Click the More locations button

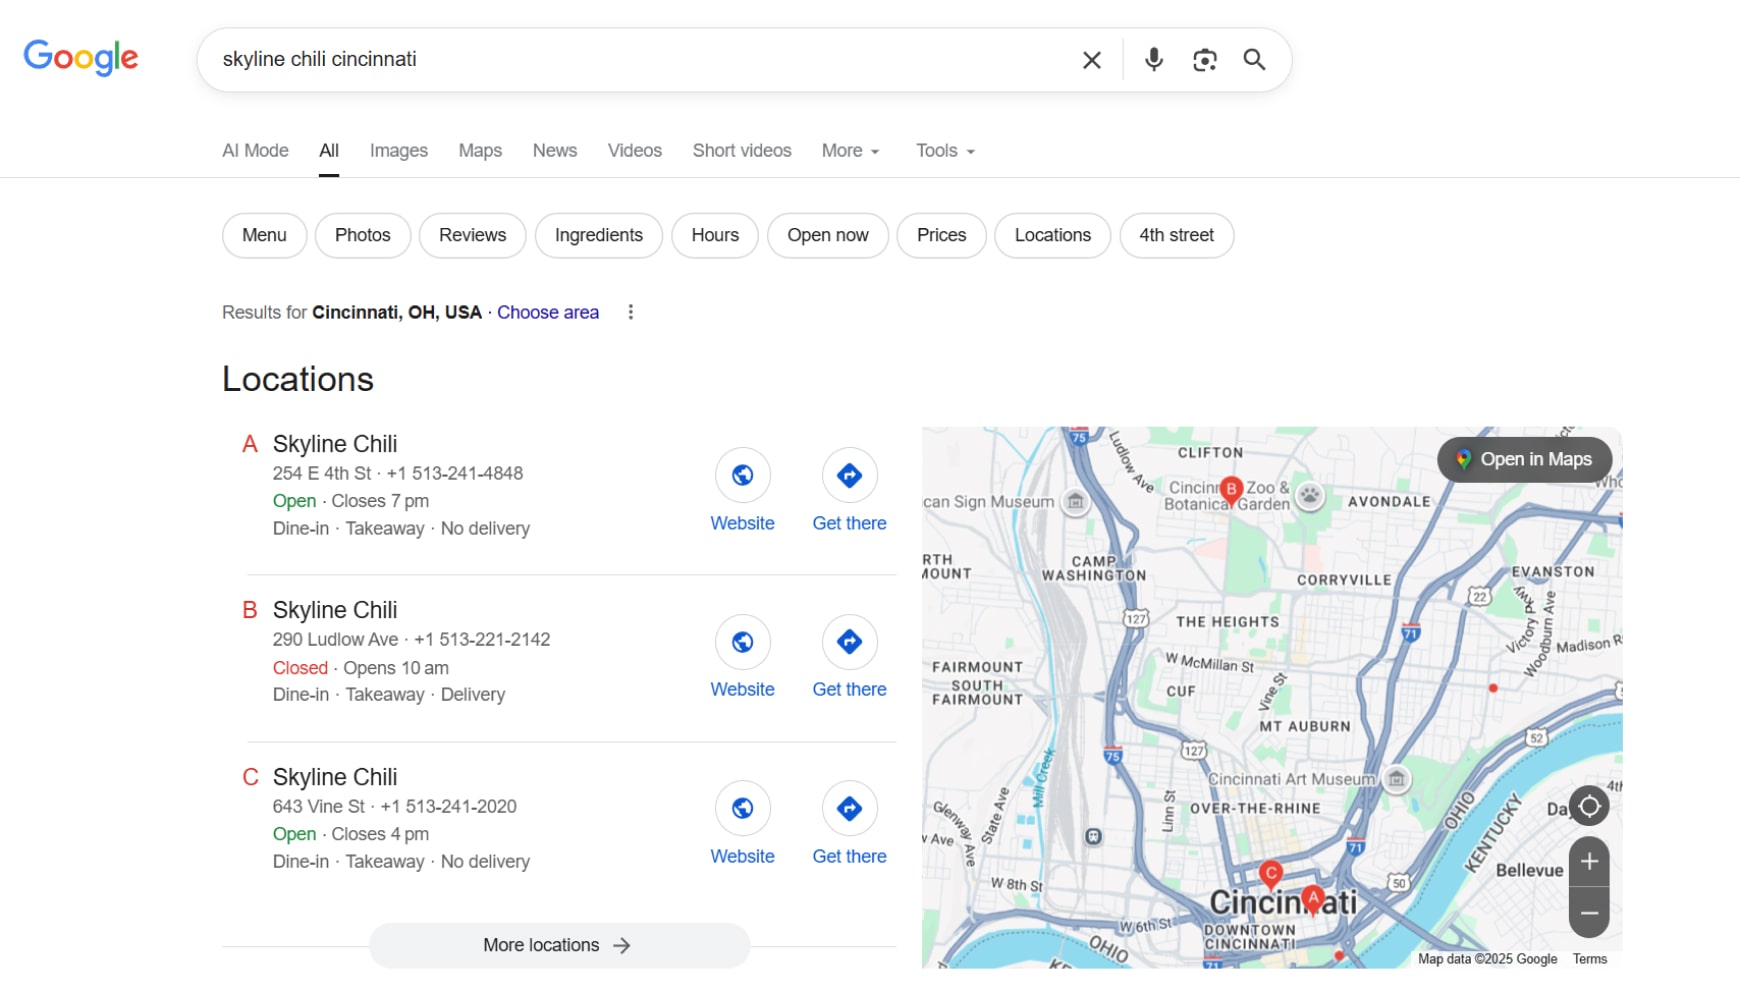click(558, 945)
